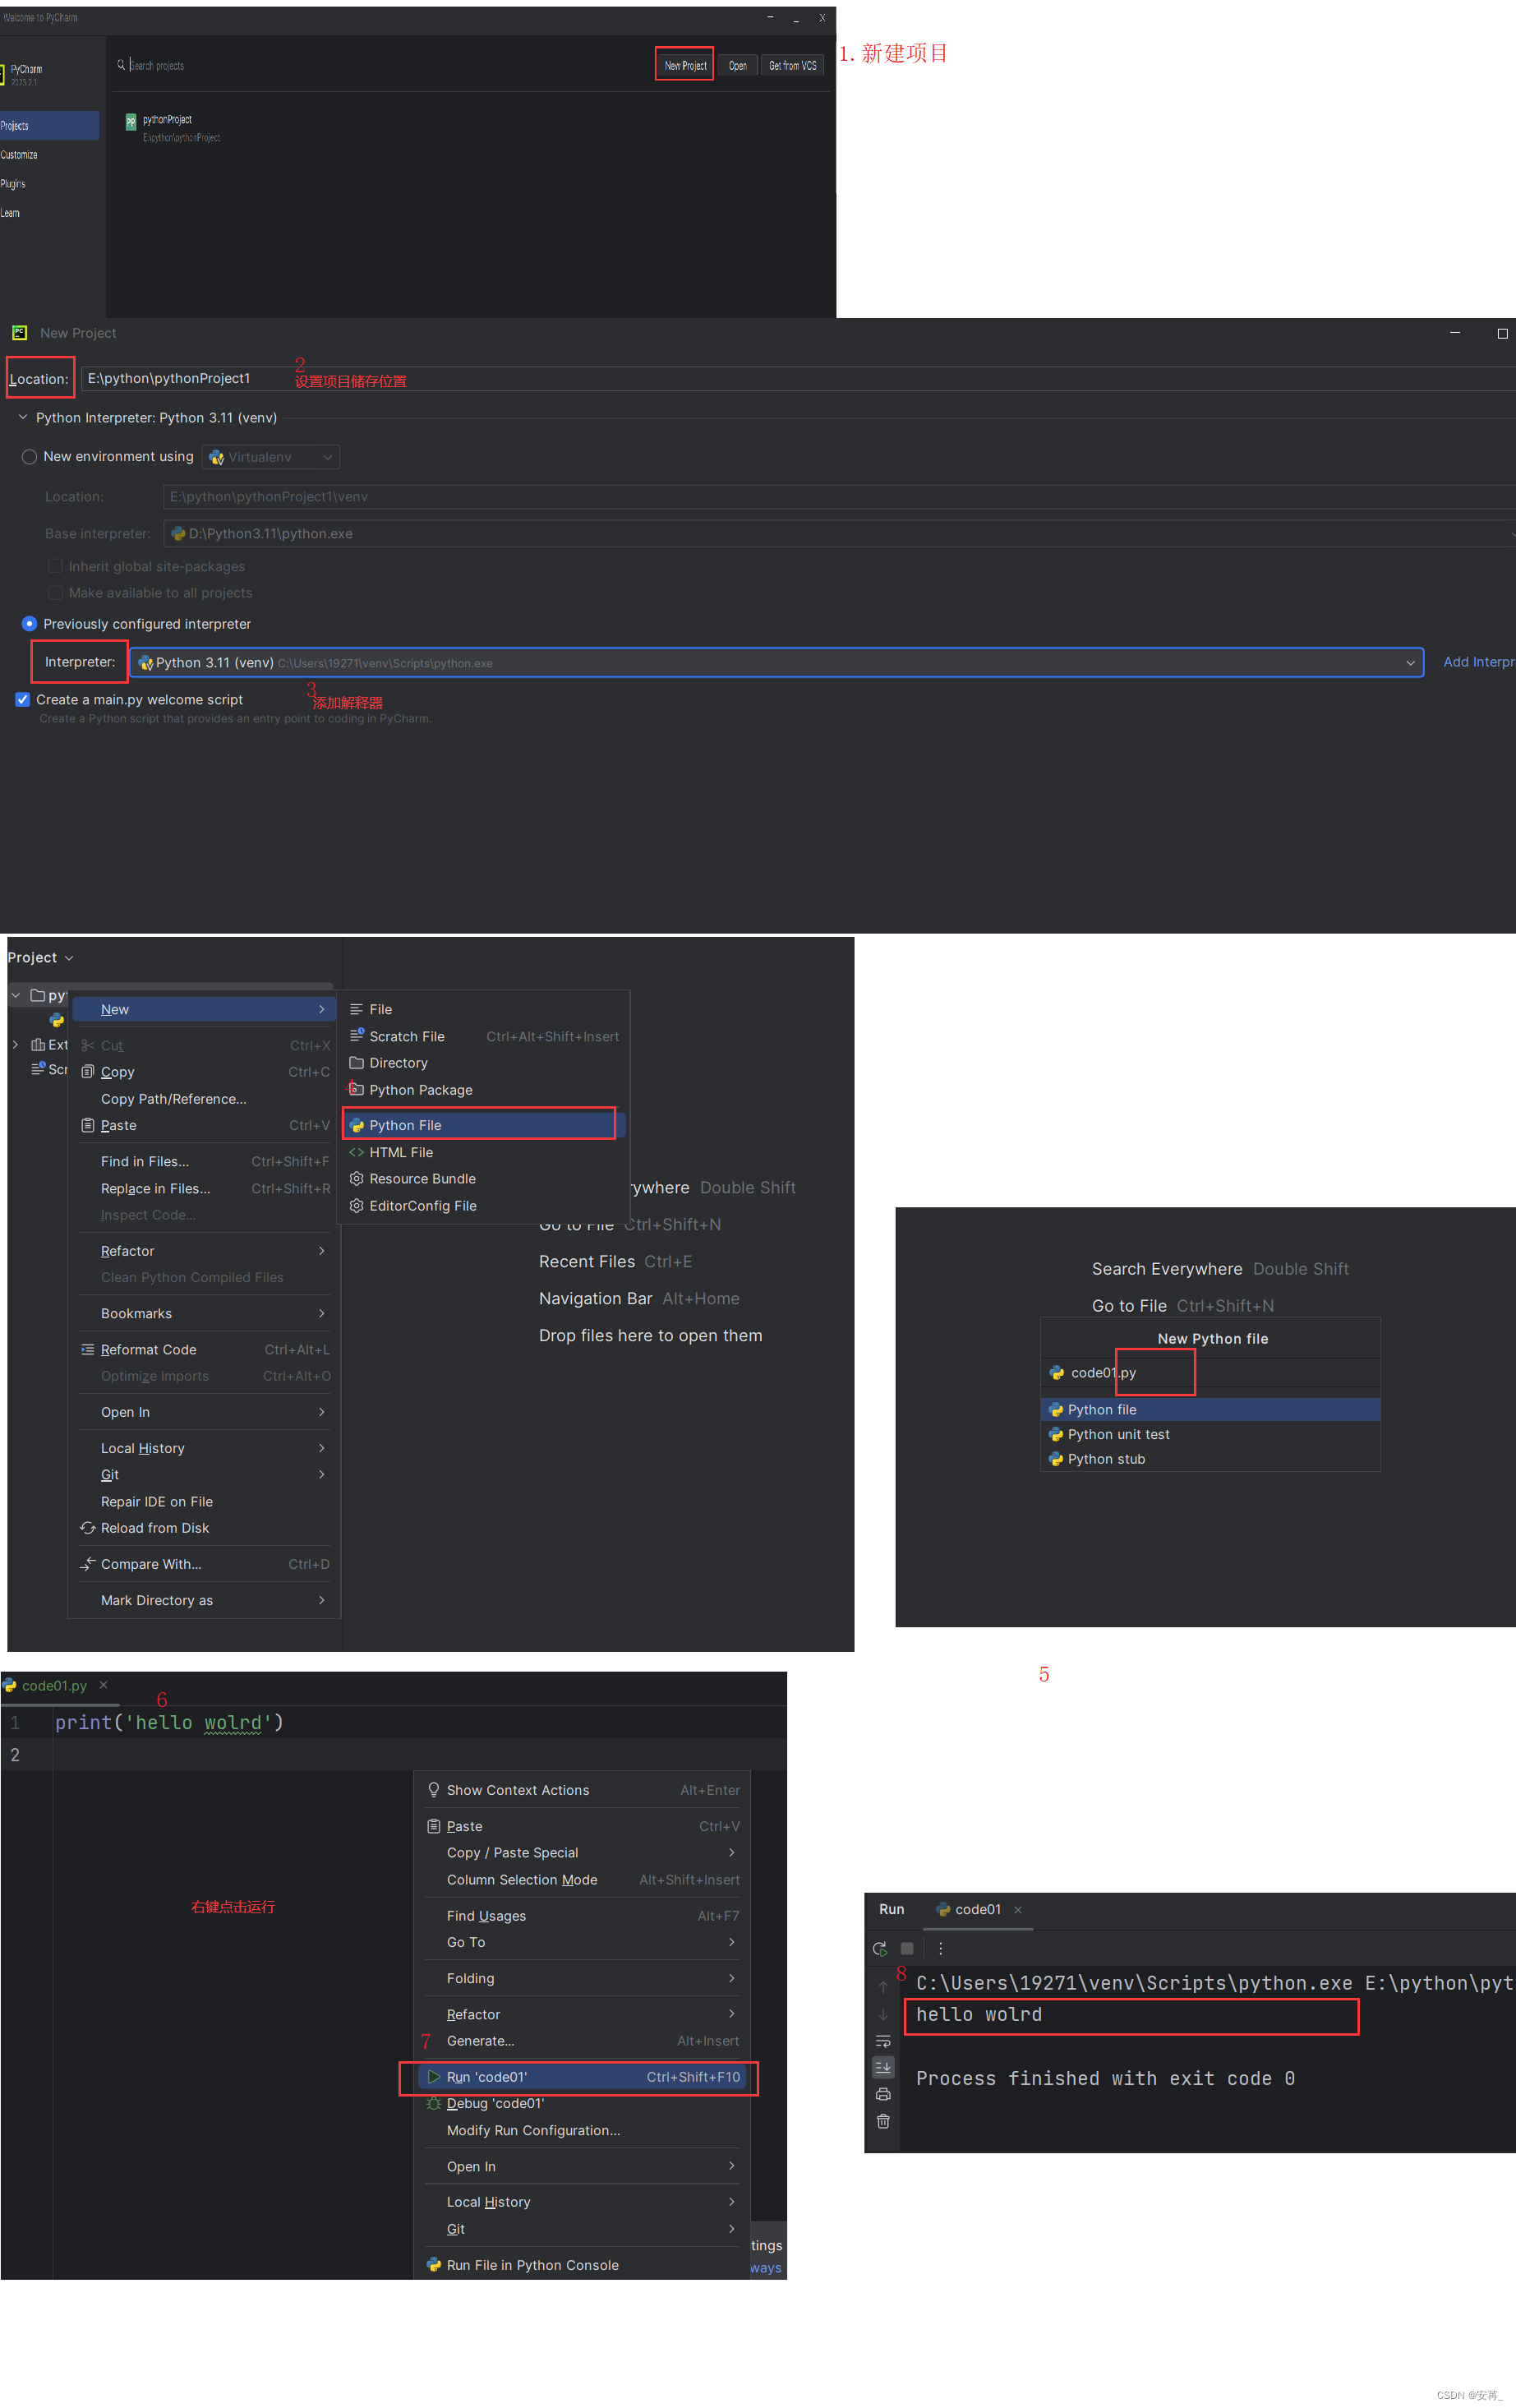Click the Clear All trash icon in the Run panel
This screenshot has height=2408, width=1516.
(883, 2121)
